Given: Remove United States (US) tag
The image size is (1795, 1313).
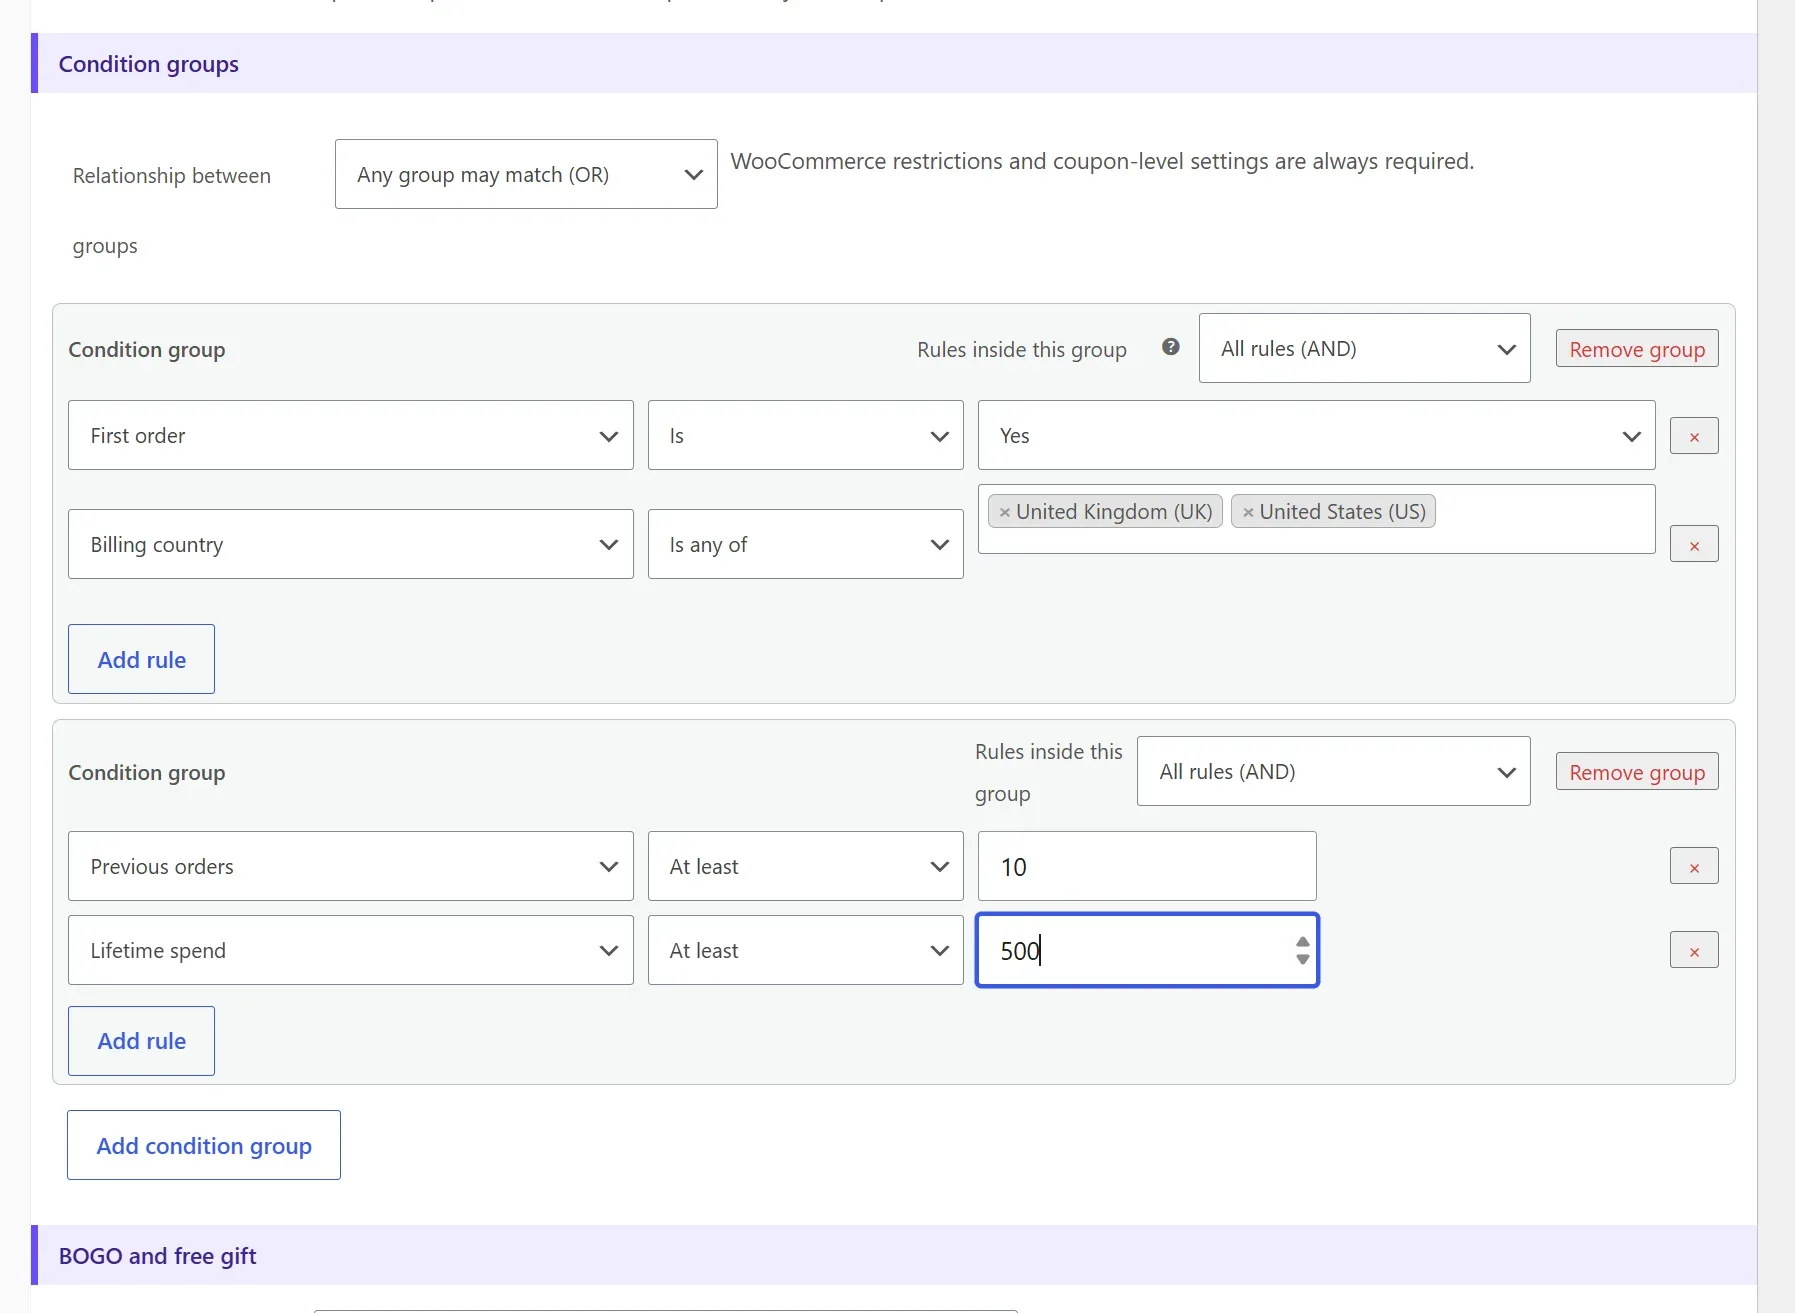Looking at the screenshot, I should 1248,512.
